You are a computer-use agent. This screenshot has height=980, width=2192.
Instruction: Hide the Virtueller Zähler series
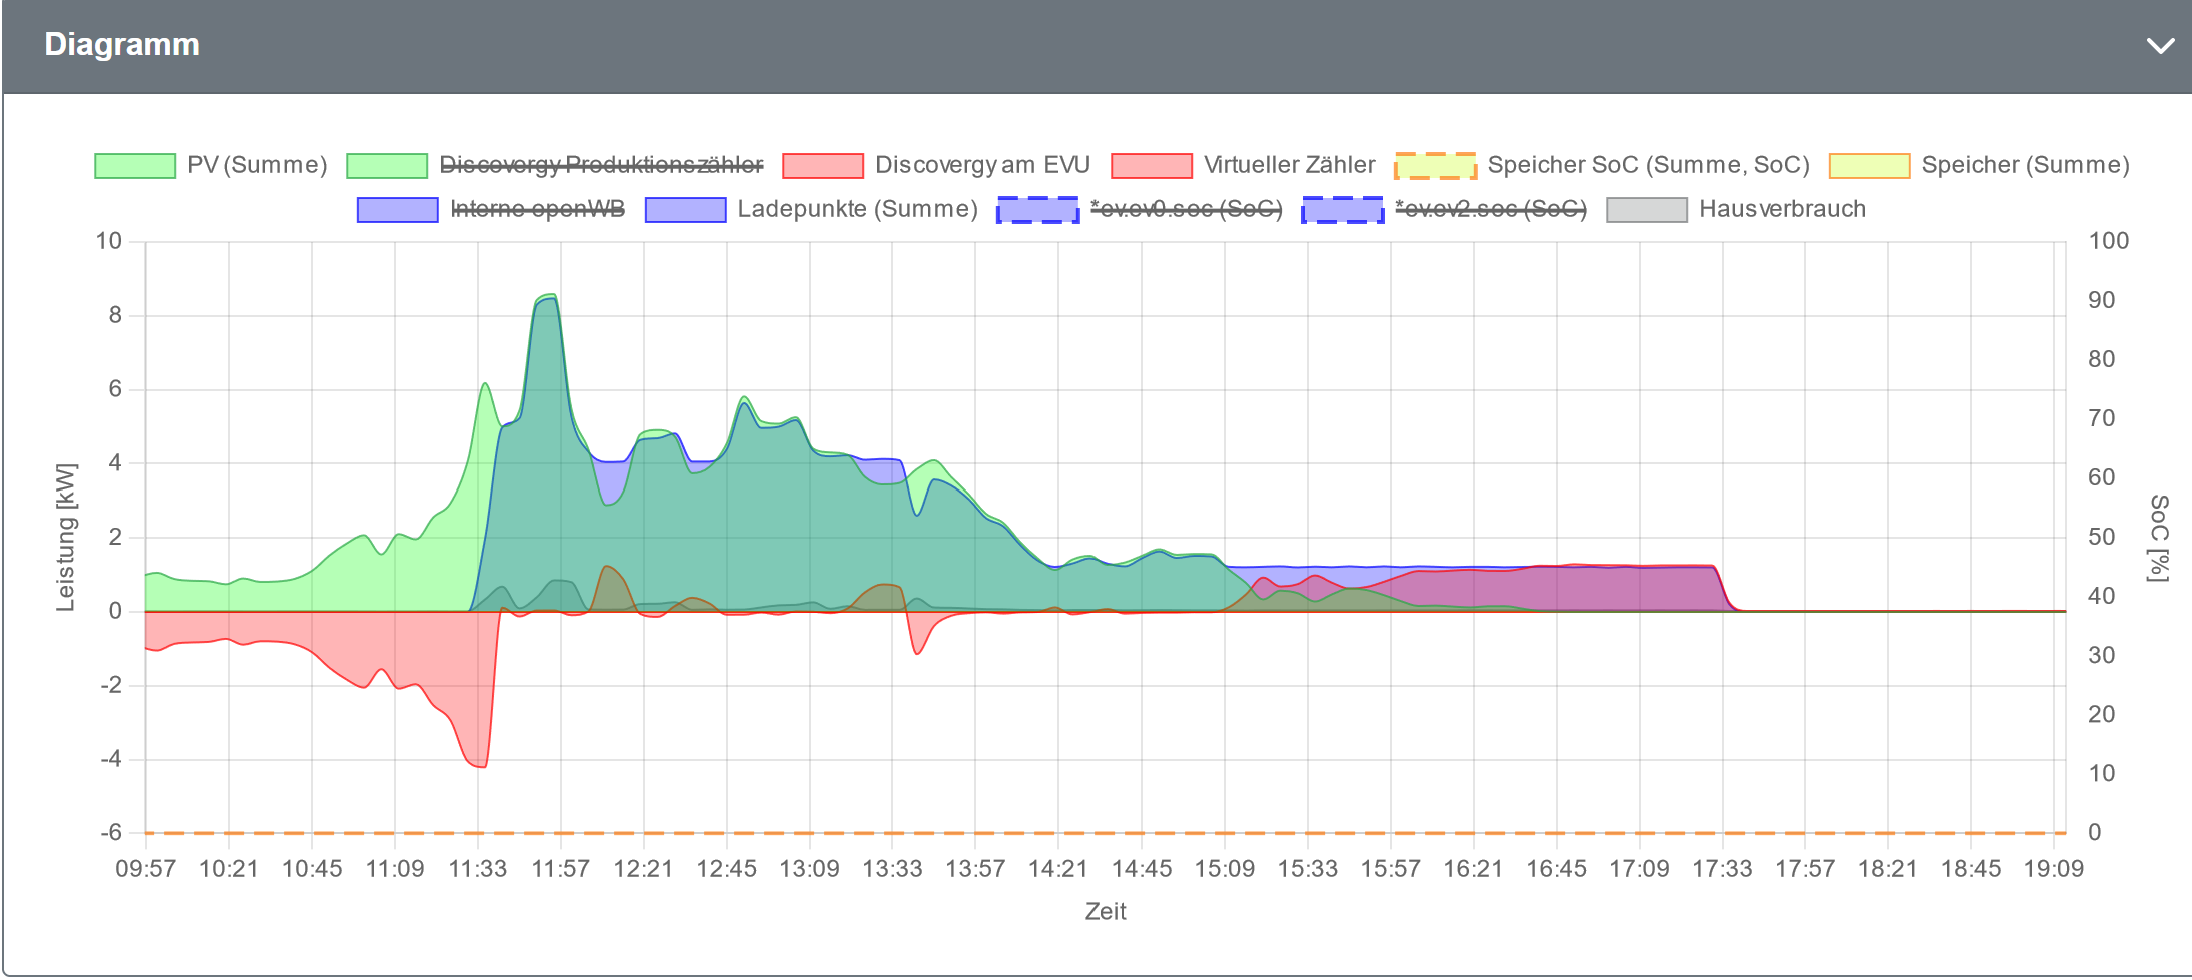pyautogui.click(x=1289, y=165)
